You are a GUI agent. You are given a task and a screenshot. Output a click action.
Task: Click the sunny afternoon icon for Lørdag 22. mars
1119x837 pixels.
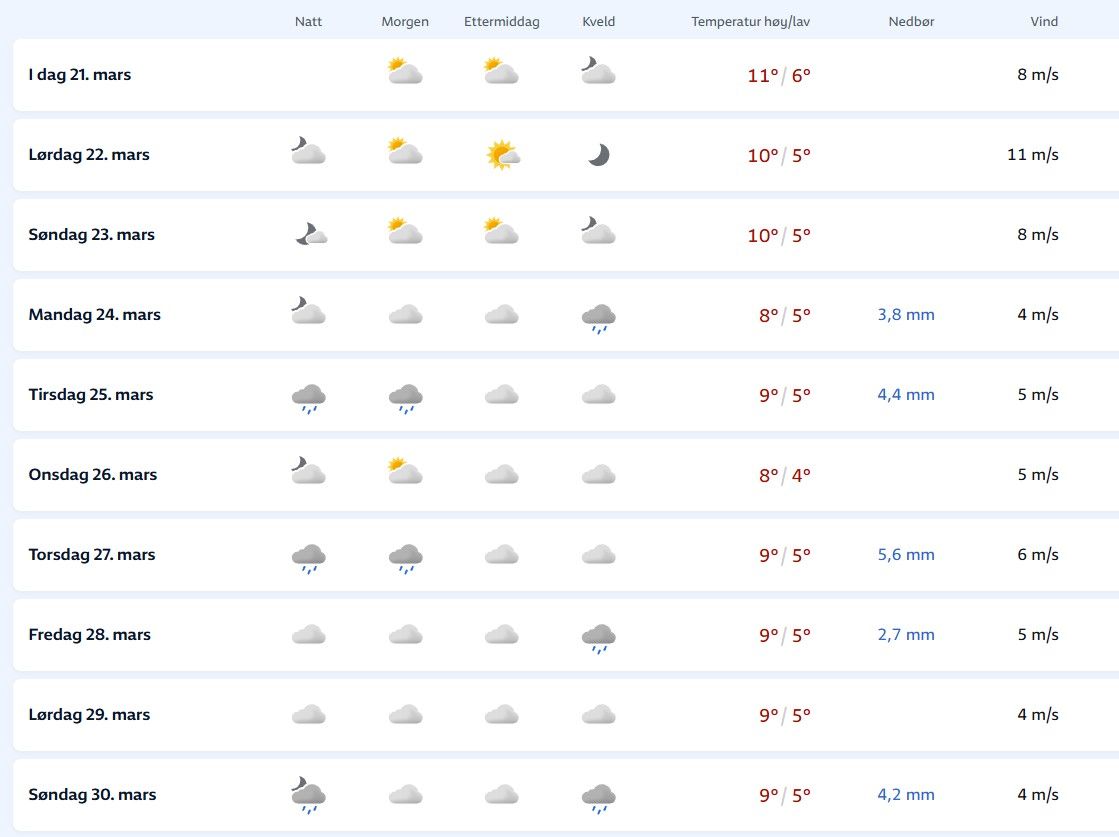pyautogui.click(x=502, y=154)
